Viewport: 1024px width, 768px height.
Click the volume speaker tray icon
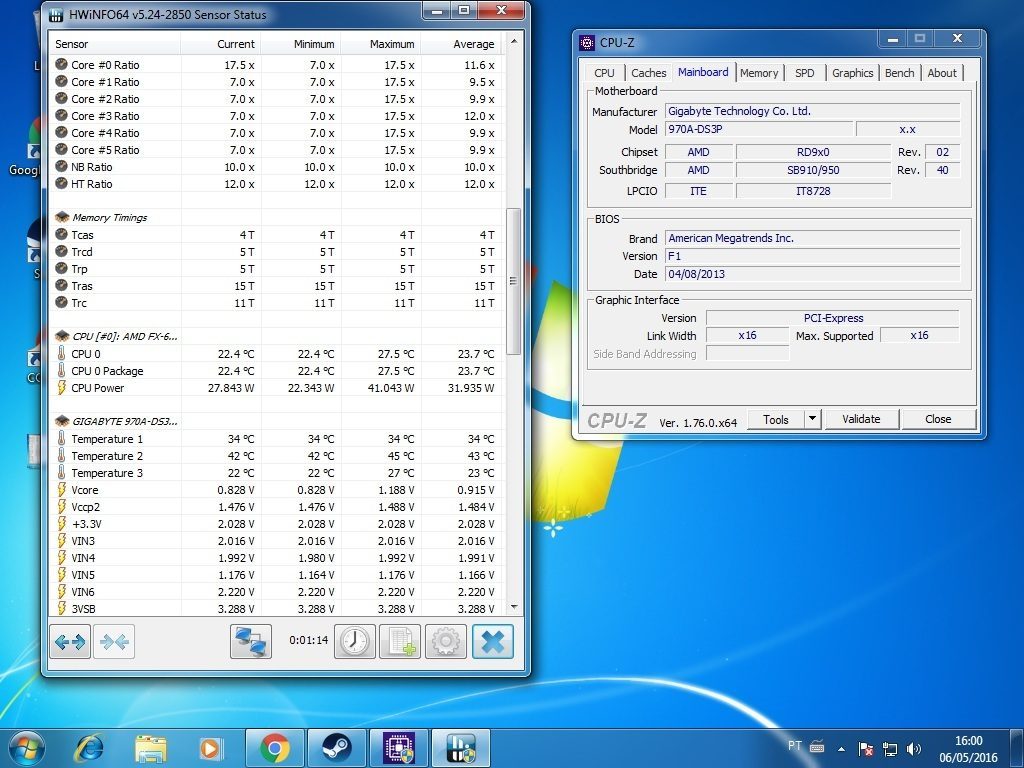[914, 749]
